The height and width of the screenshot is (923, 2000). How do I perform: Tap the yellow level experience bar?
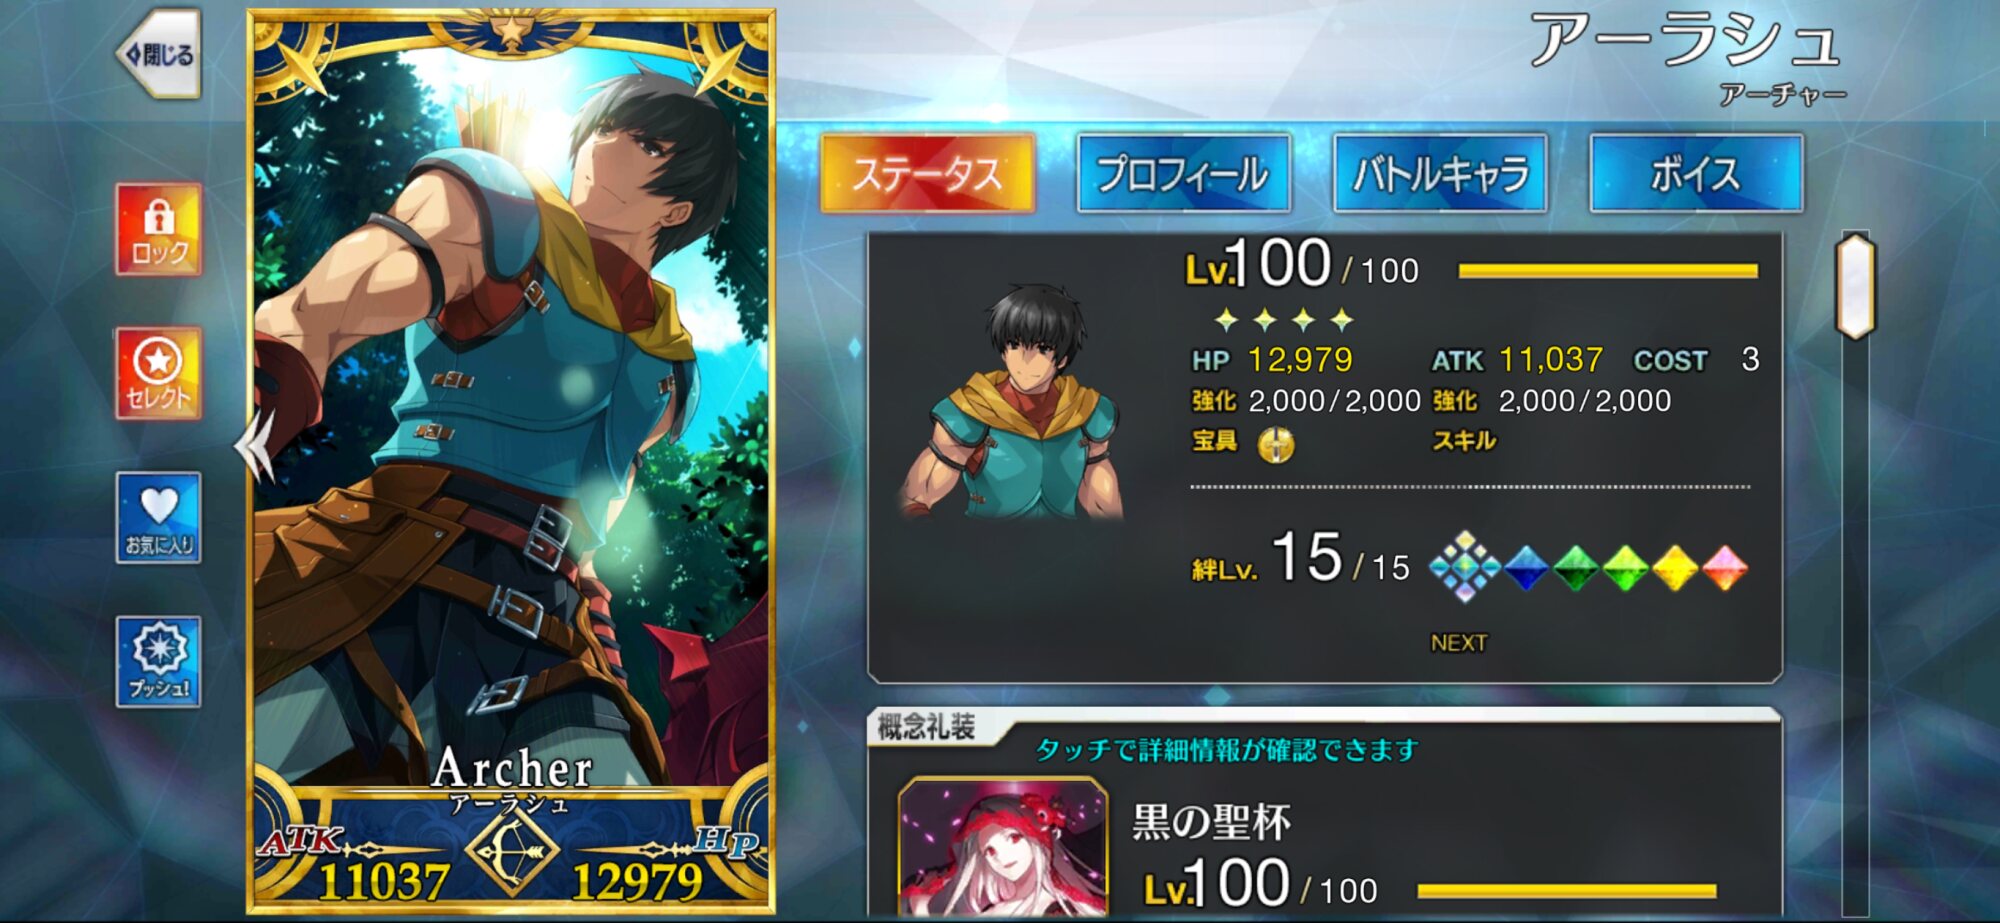coord(1608,271)
